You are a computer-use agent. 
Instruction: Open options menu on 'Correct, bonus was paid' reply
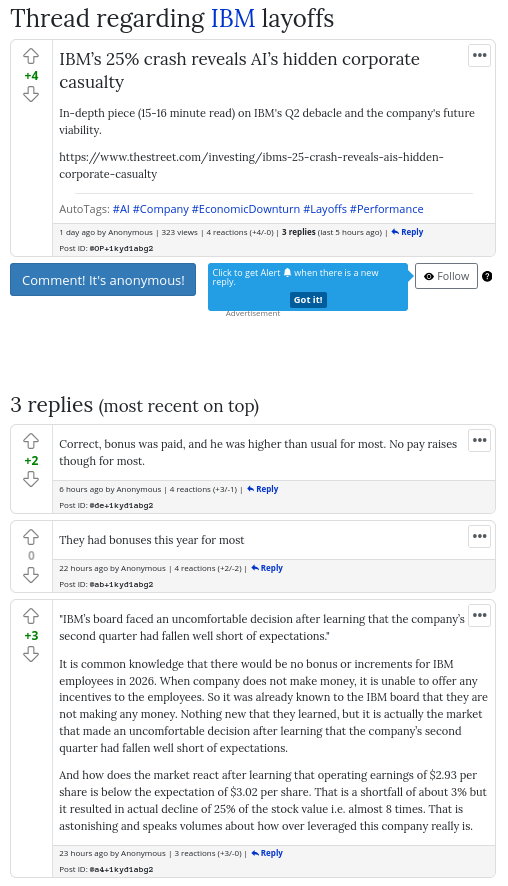[479, 440]
